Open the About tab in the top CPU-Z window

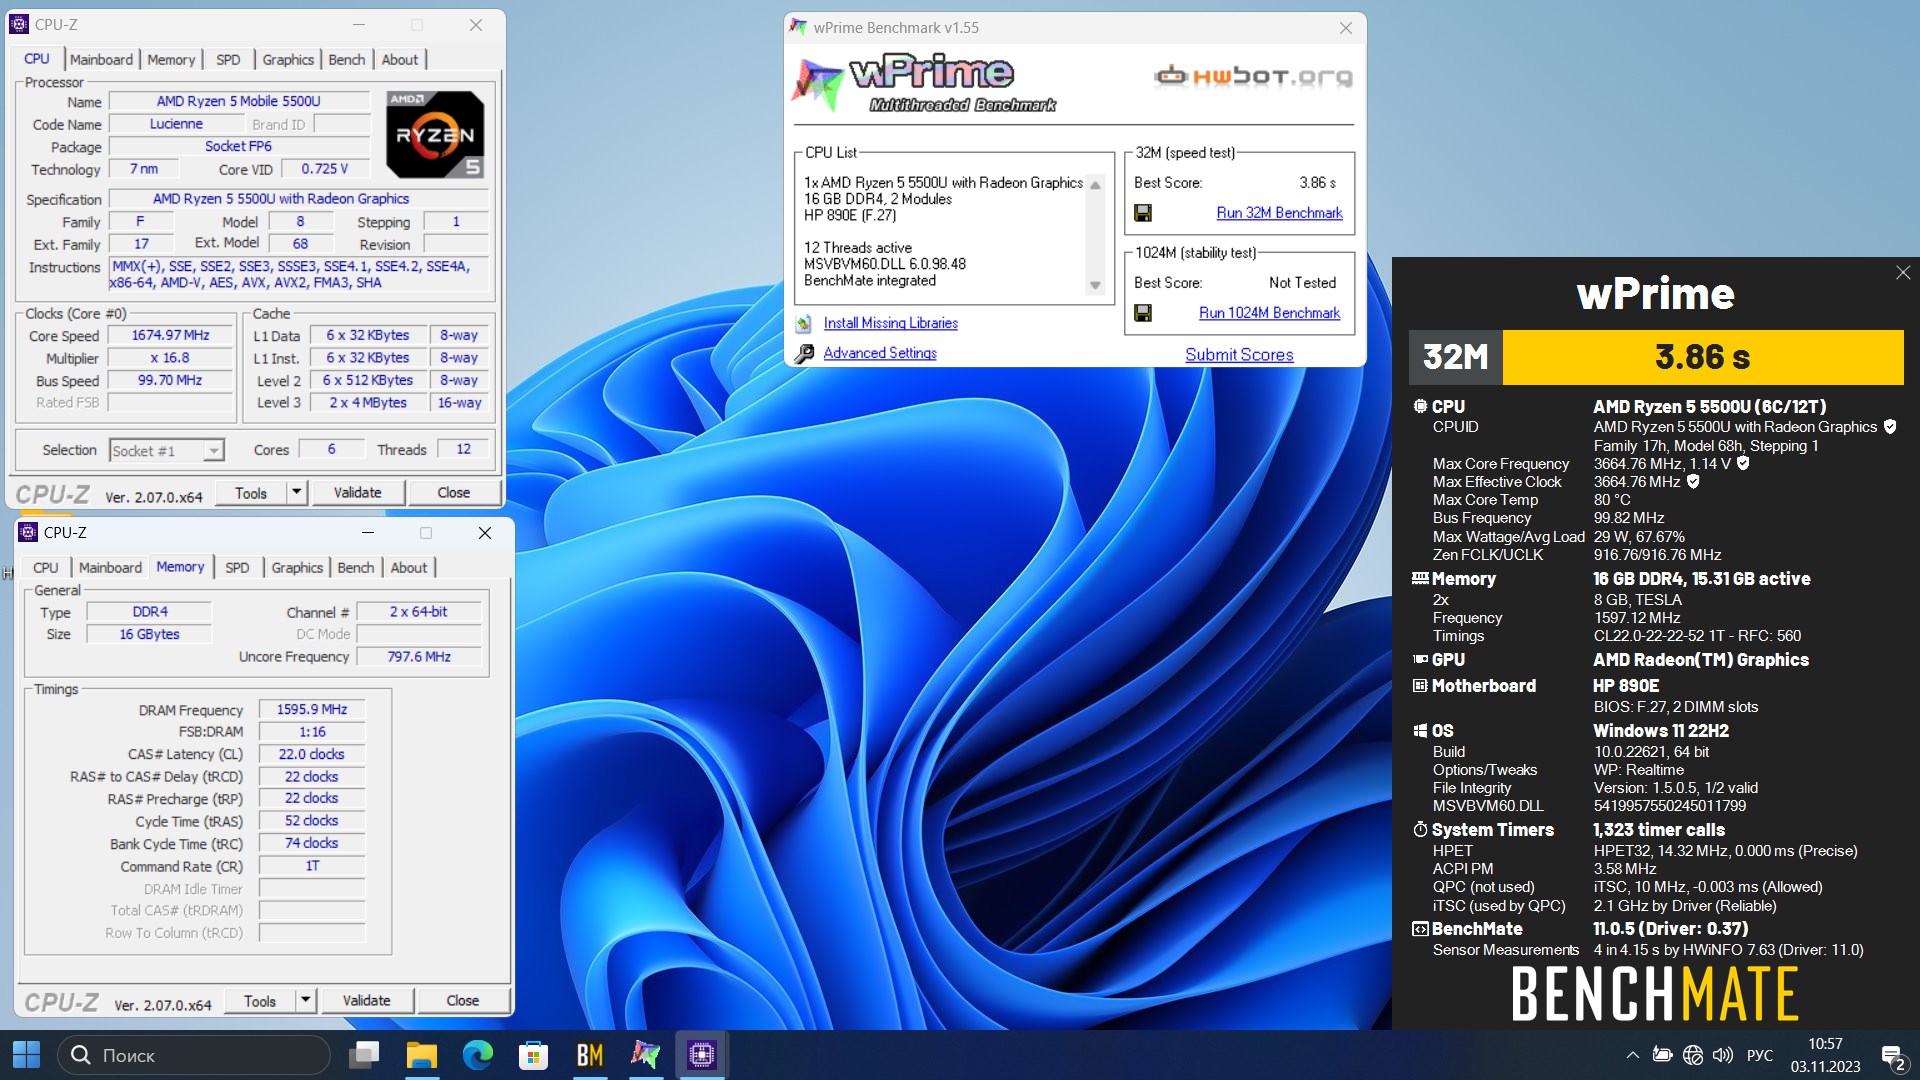pos(400,59)
